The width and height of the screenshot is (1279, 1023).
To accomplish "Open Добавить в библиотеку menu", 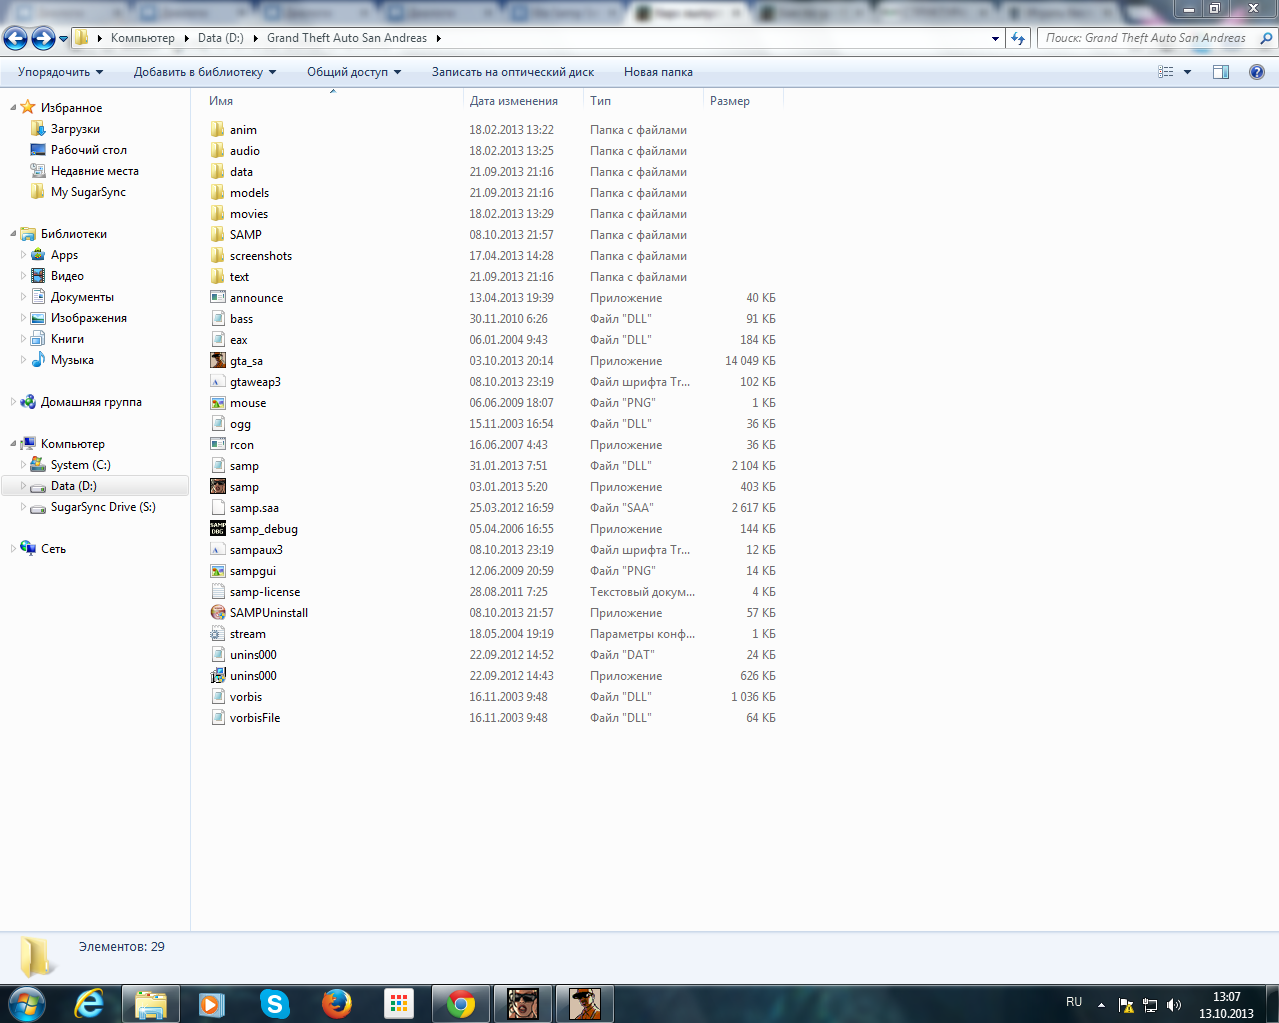I will coord(205,72).
